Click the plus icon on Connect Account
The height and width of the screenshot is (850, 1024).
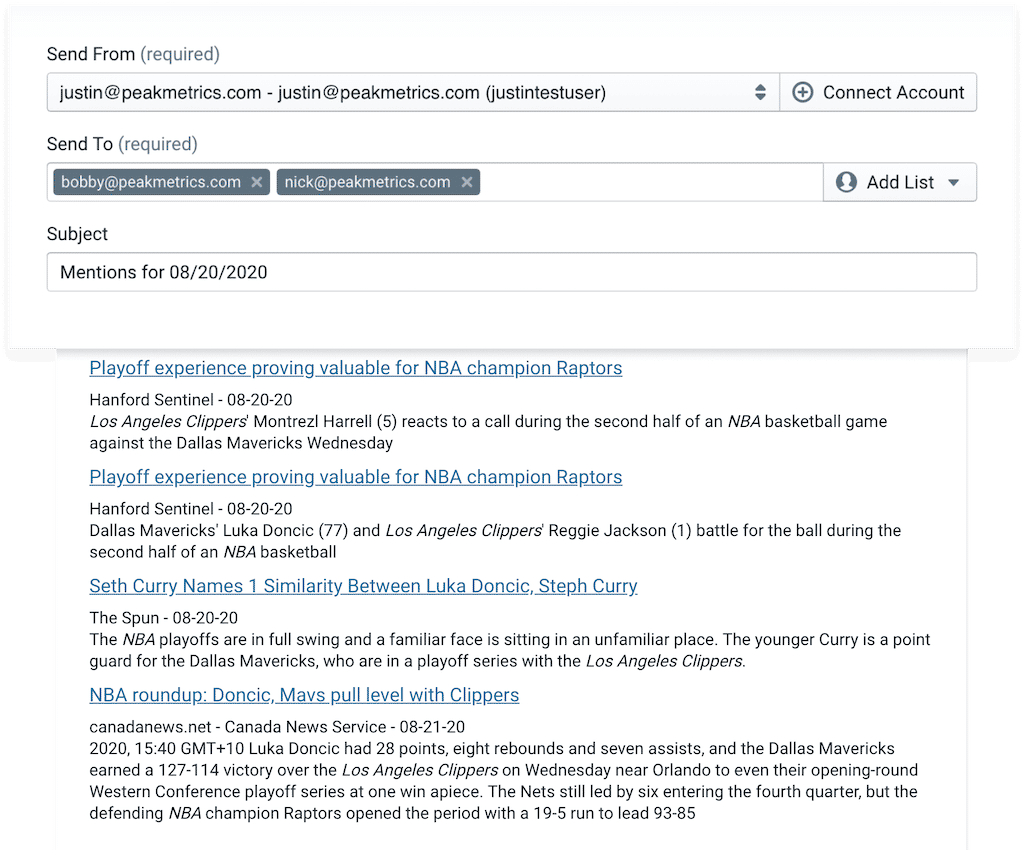[803, 92]
